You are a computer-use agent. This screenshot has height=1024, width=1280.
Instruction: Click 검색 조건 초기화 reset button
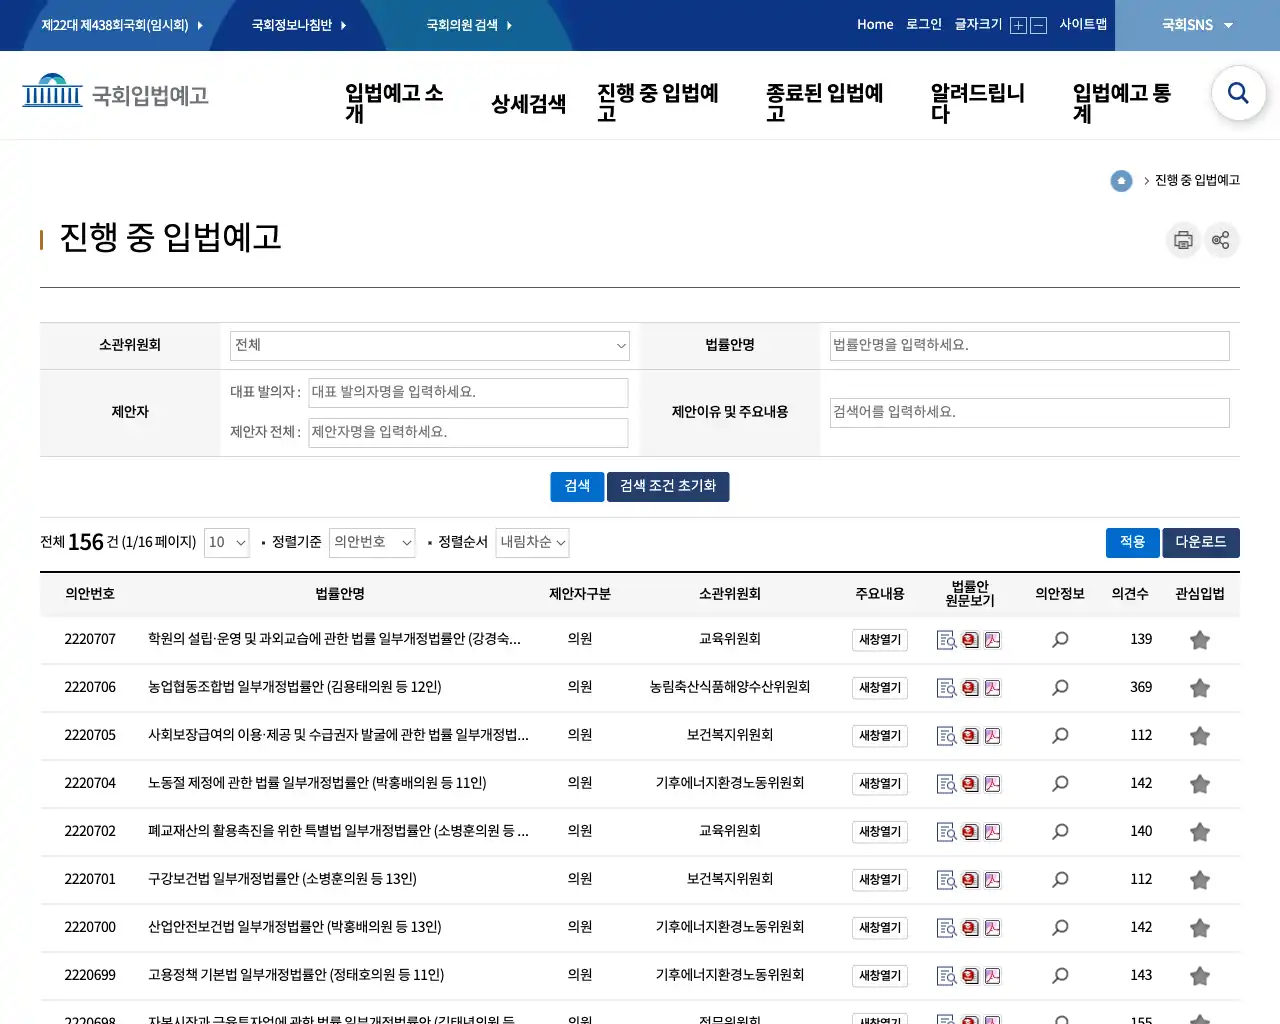pos(668,487)
